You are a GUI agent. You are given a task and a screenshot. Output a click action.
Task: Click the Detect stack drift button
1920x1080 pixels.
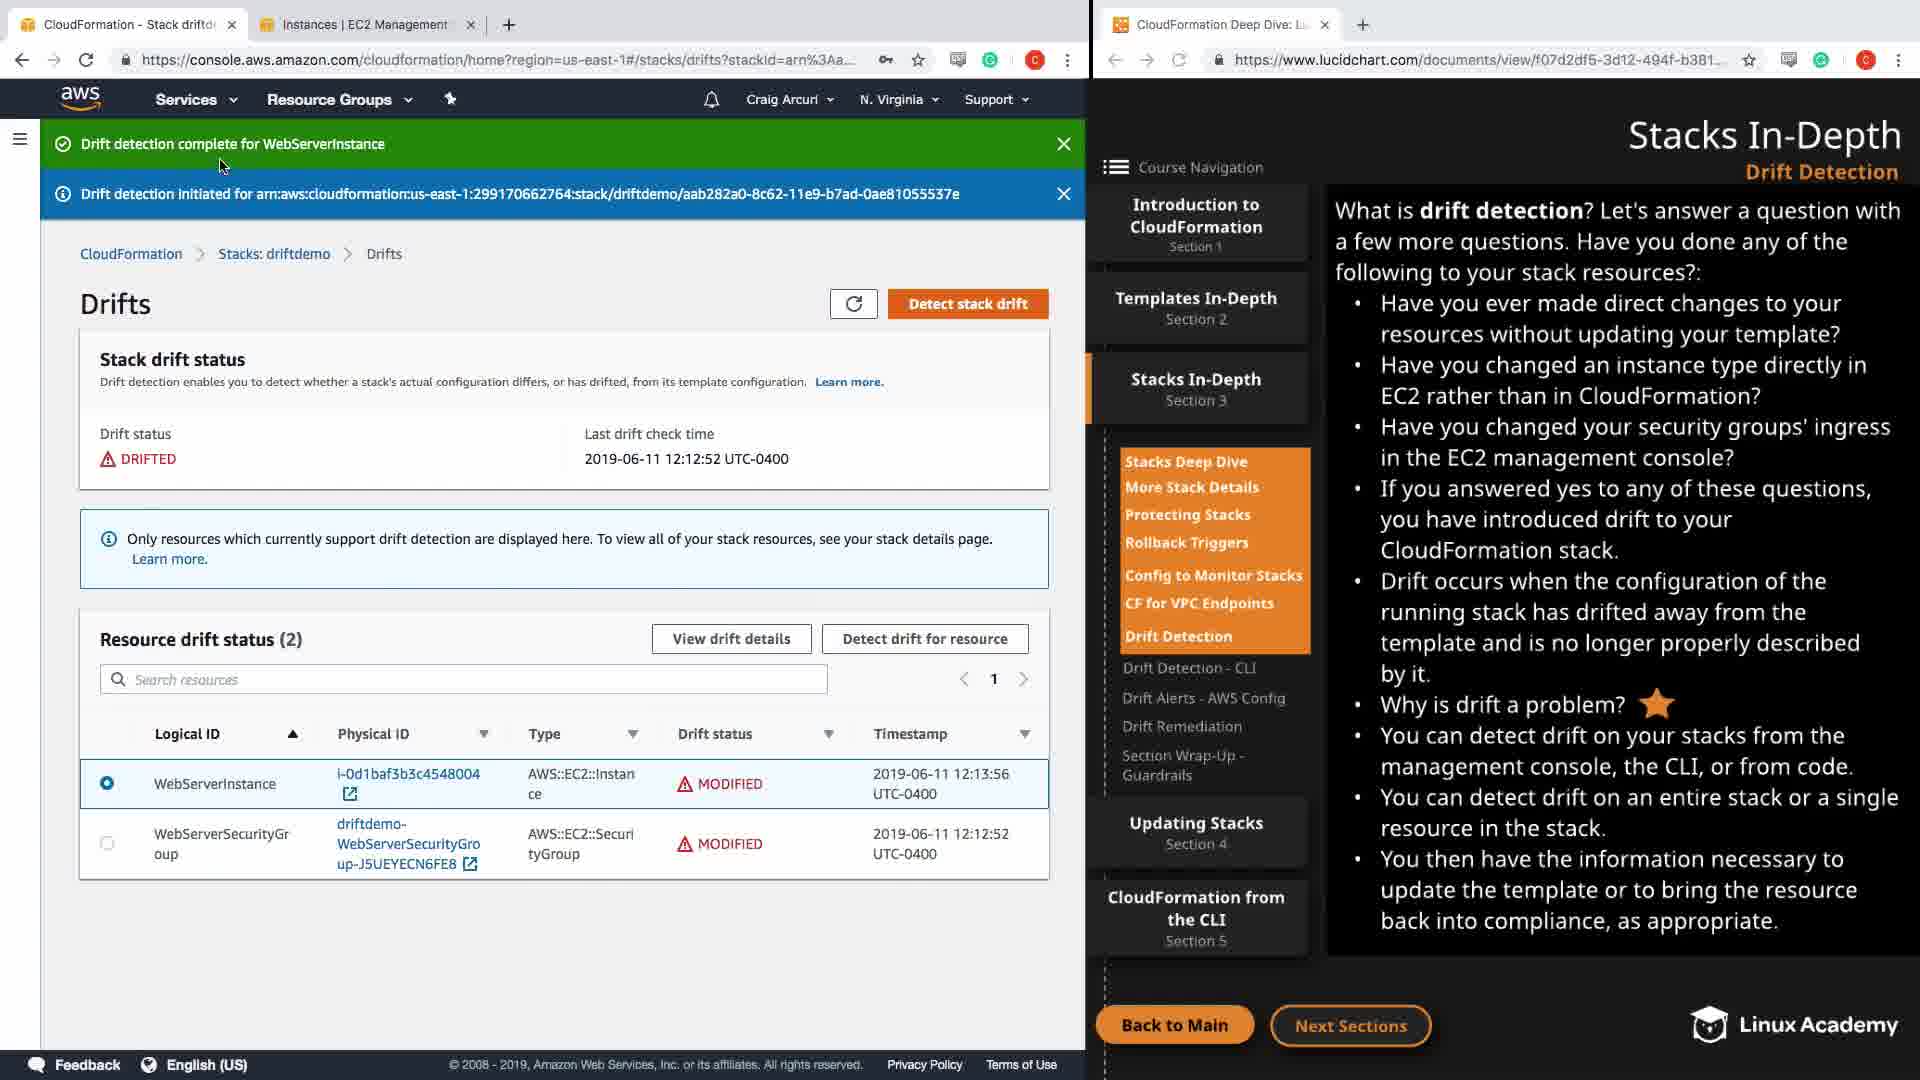[x=967, y=304]
